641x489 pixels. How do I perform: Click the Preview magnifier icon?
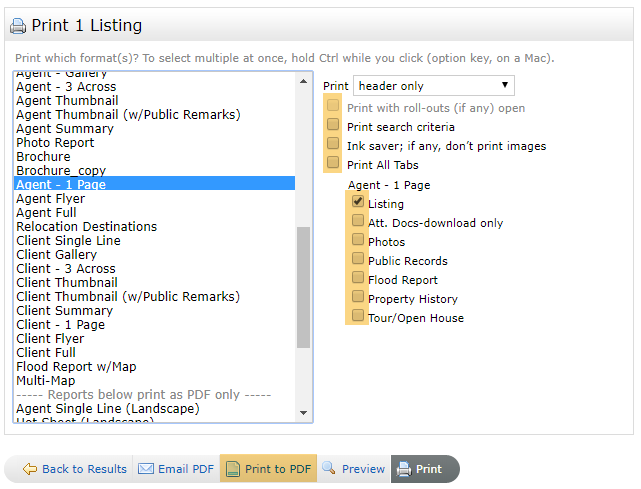tap(329, 469)
